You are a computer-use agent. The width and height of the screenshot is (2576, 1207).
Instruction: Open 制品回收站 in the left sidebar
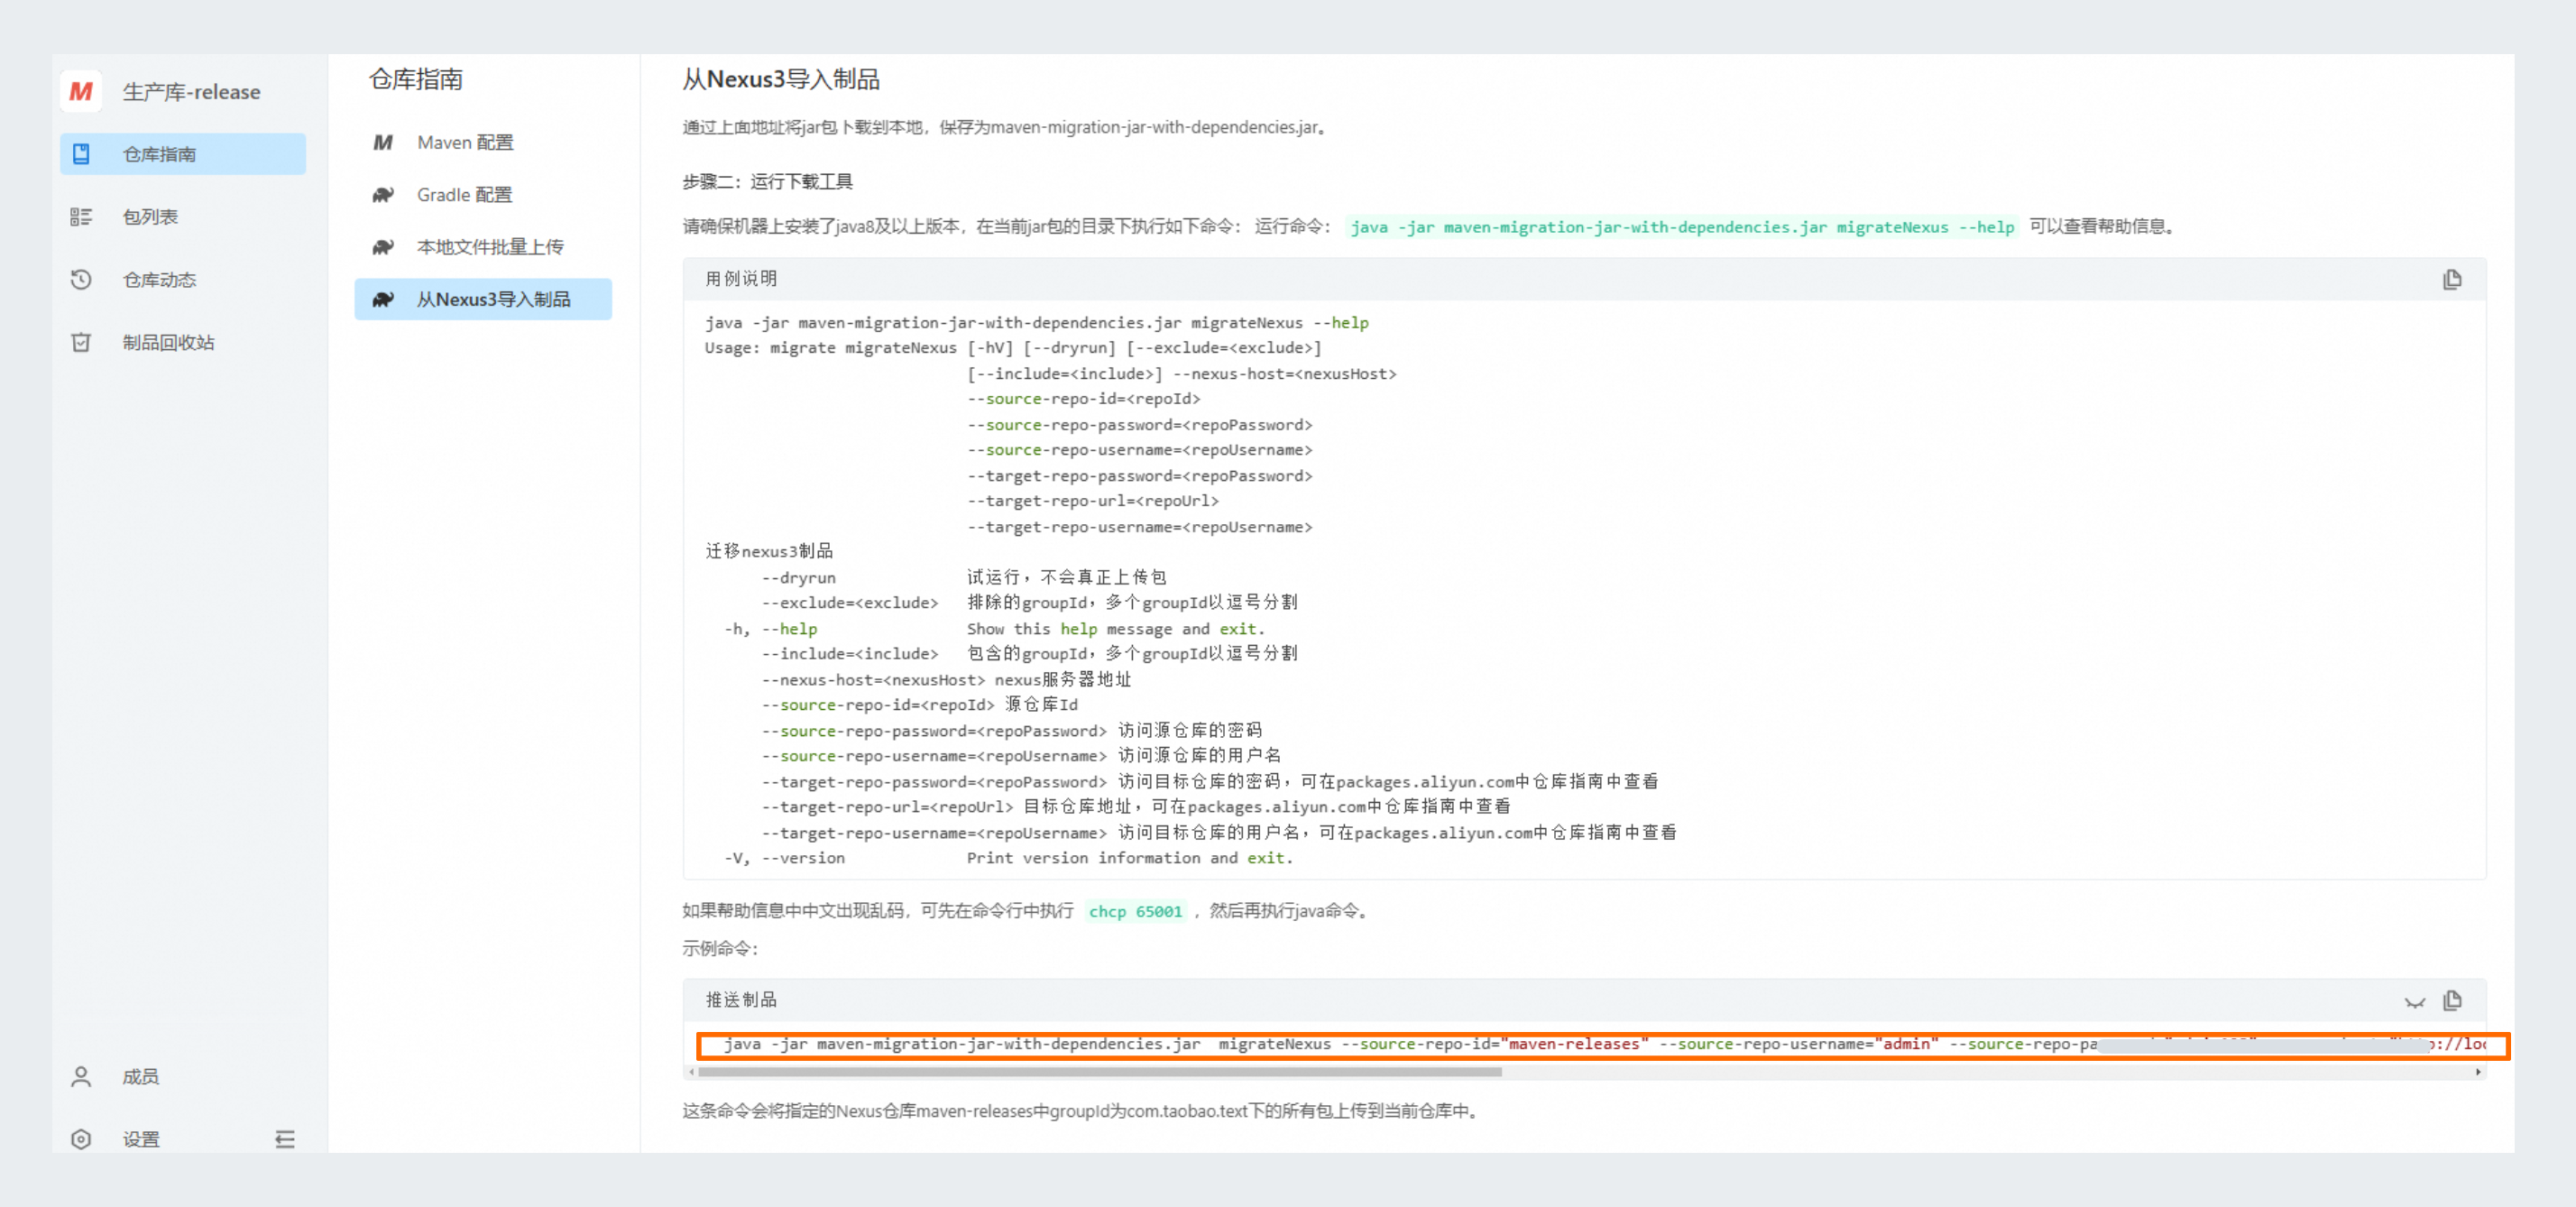click(x=183, y=343)
